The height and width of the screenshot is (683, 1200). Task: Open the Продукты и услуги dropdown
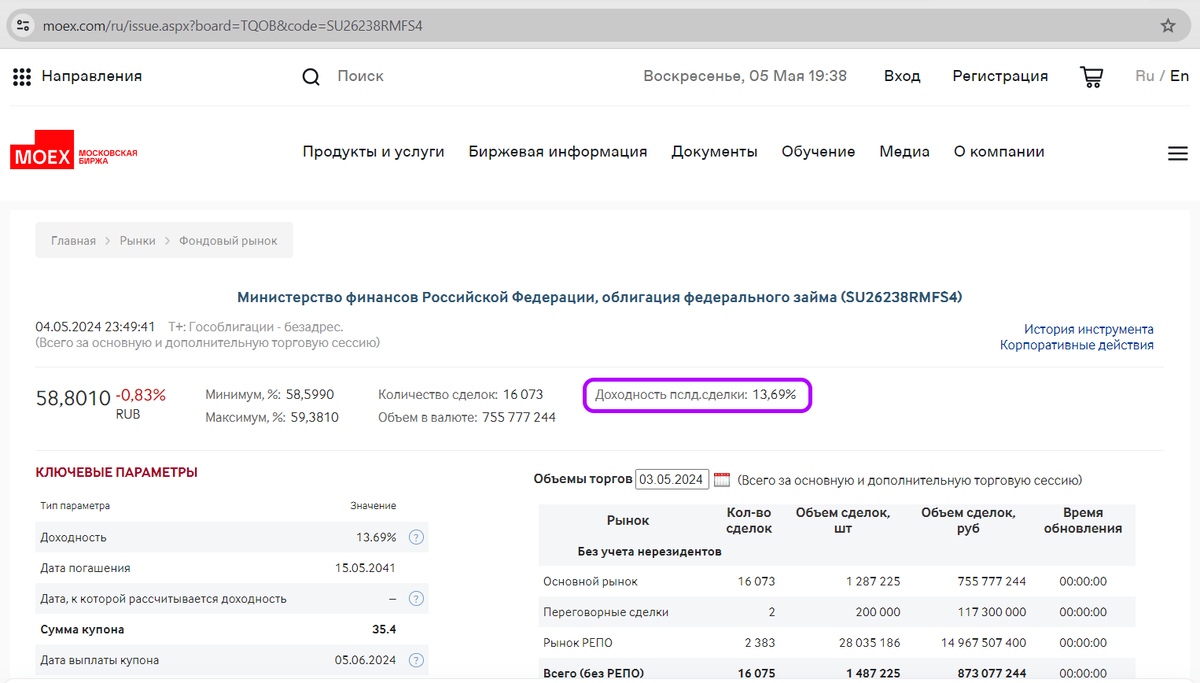(373, 151)
